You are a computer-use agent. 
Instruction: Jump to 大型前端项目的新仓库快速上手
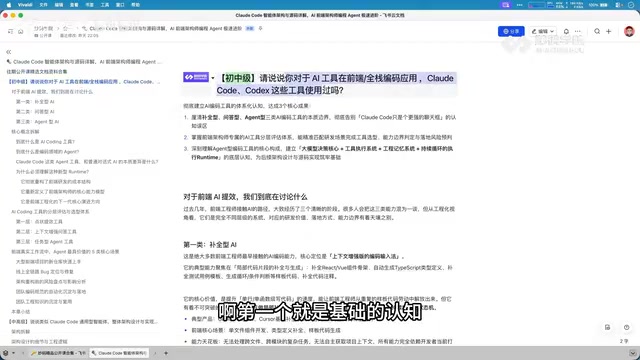48,262
